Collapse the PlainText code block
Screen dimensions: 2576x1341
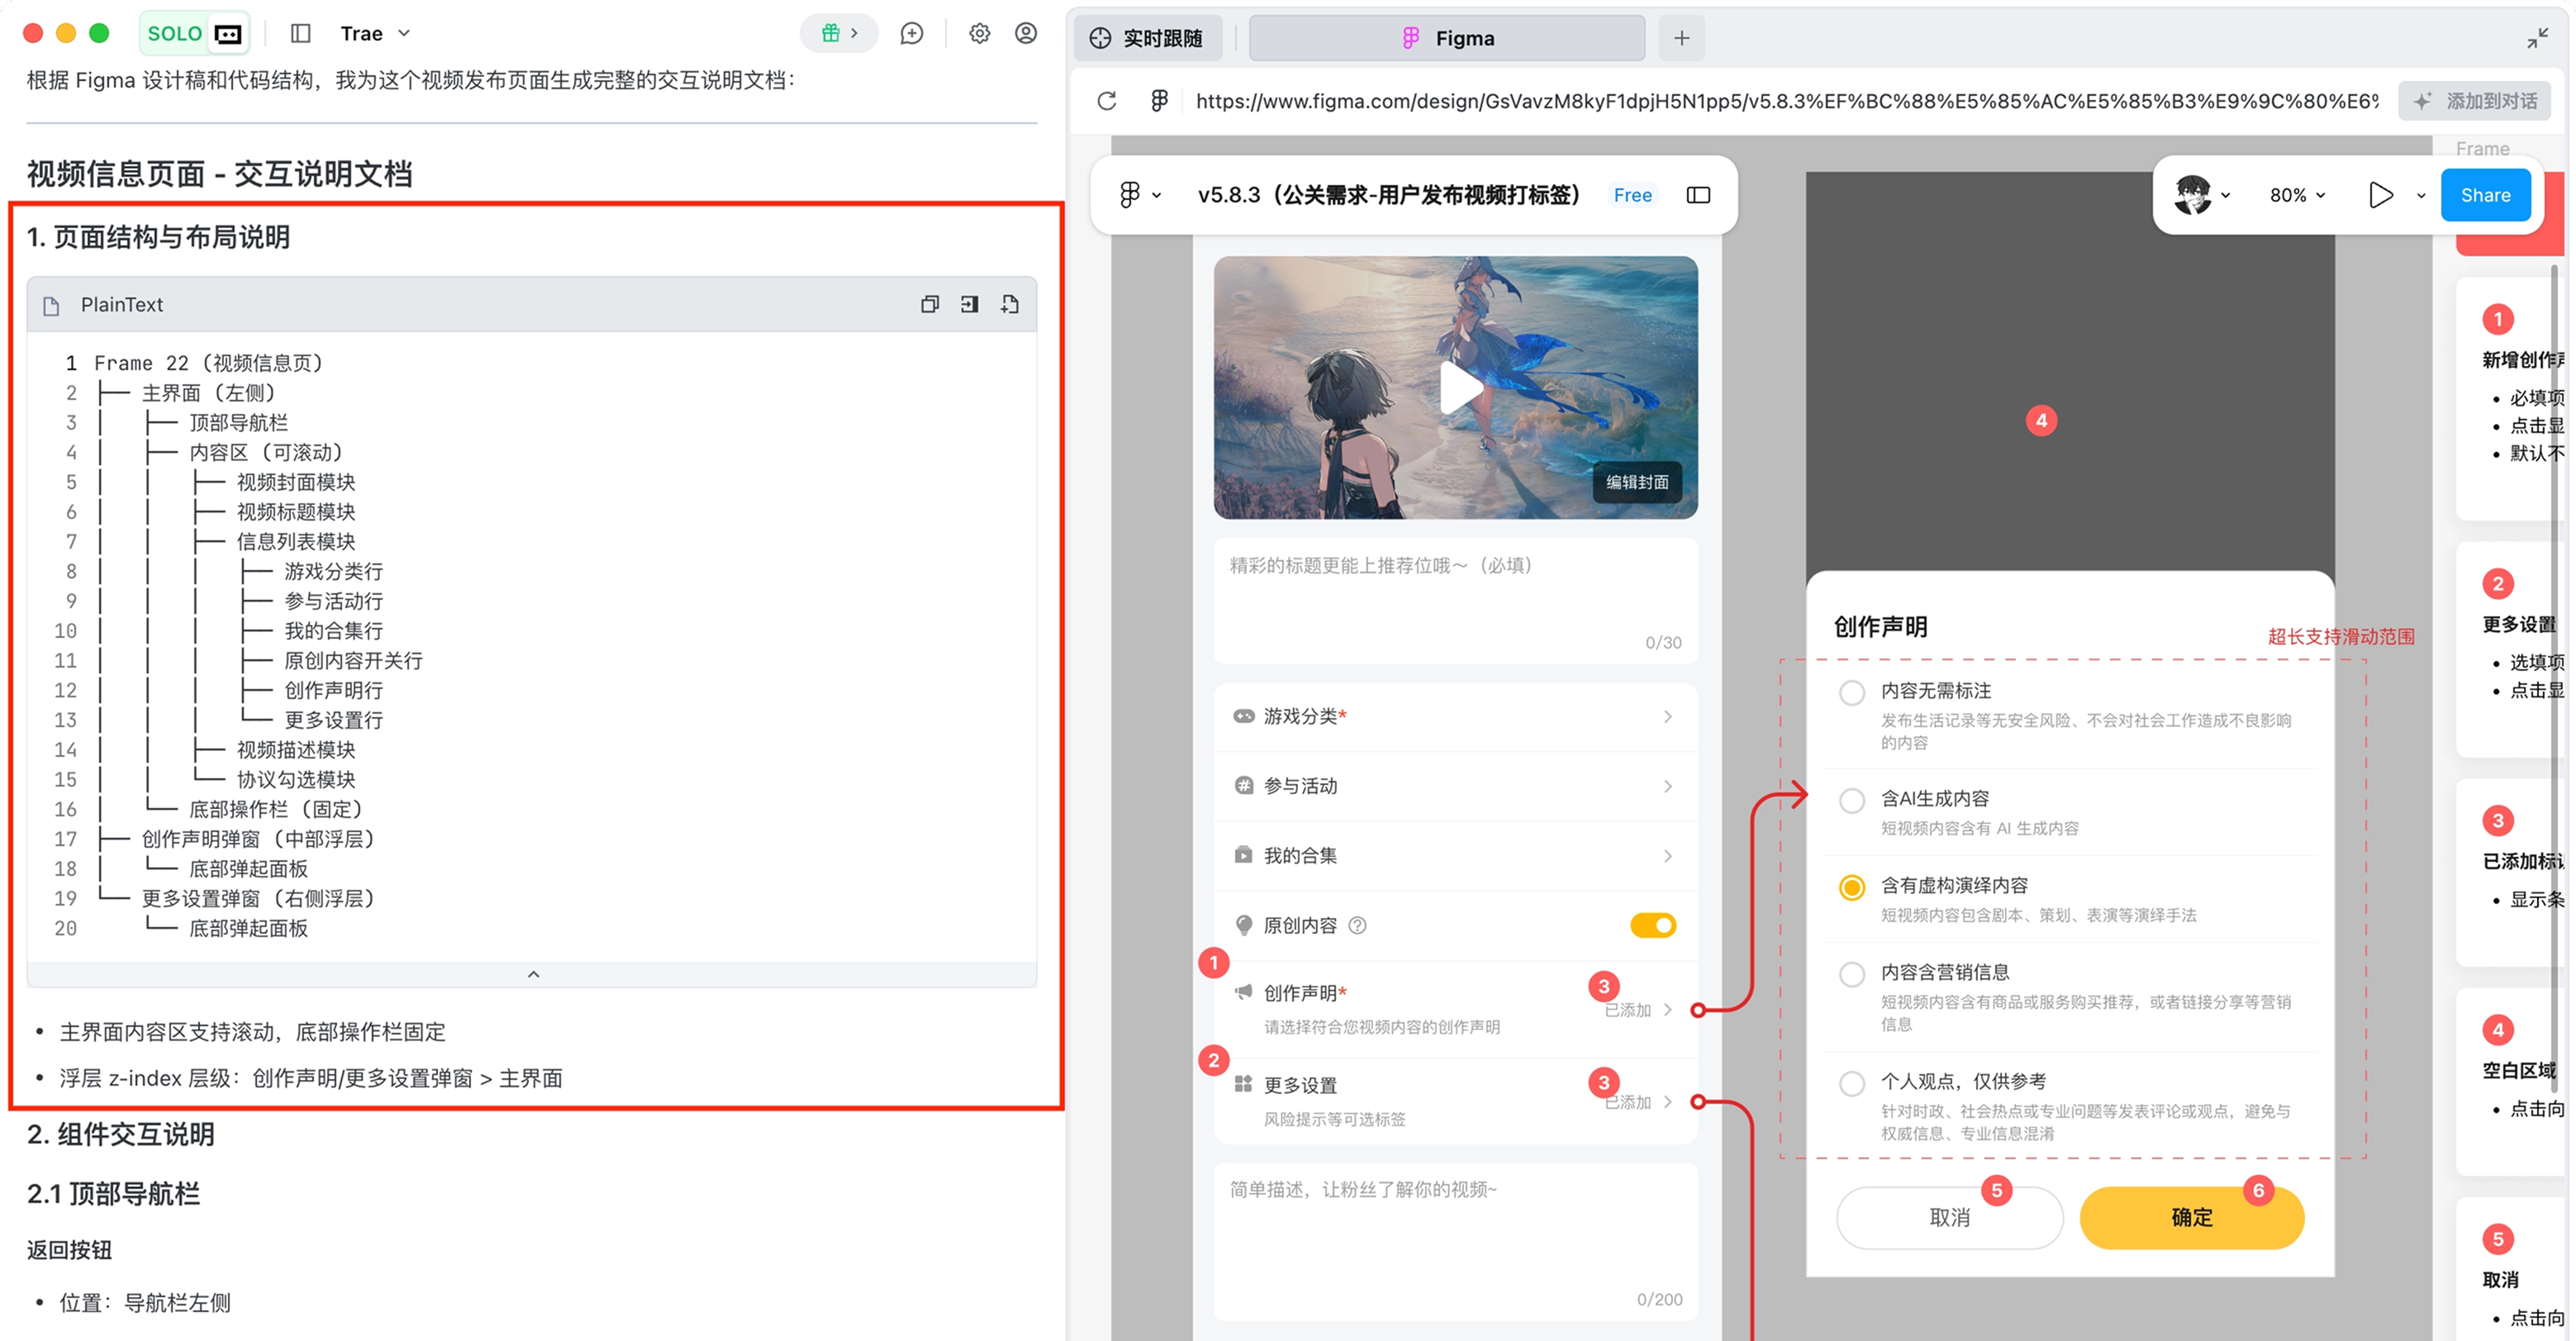click(533, 974)
